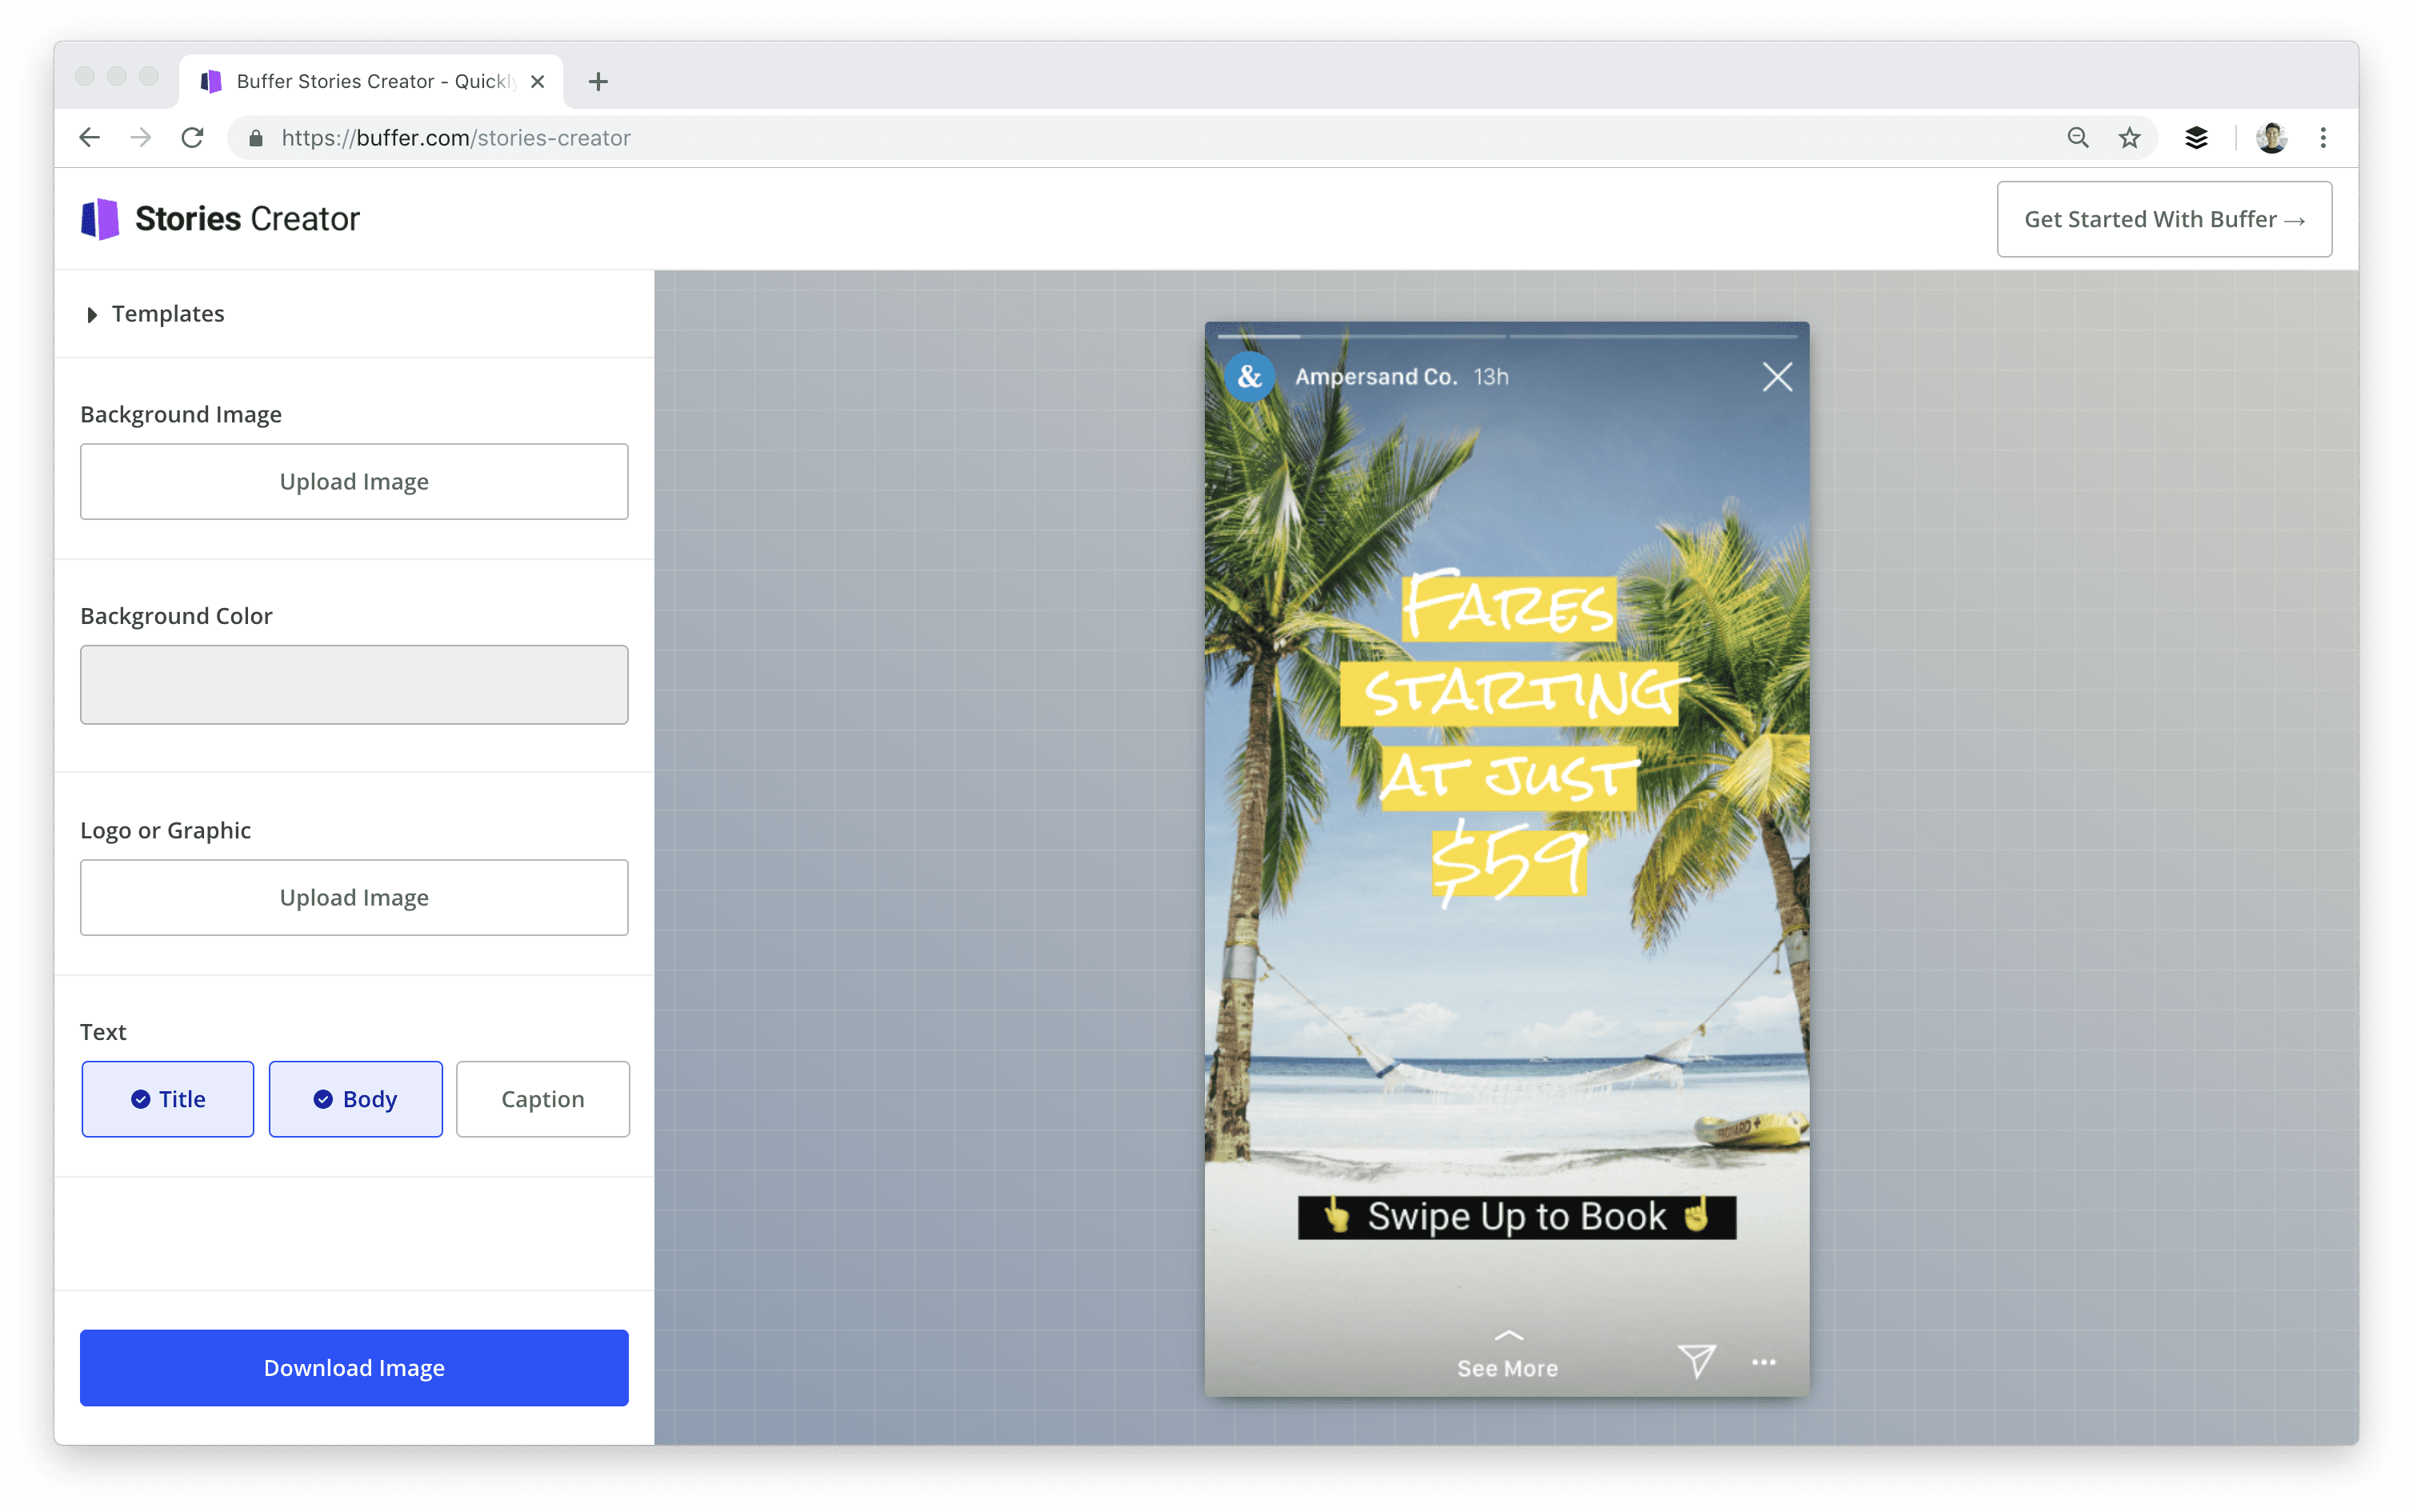
Task: Enable the Caption text option
Action: 543,1098
